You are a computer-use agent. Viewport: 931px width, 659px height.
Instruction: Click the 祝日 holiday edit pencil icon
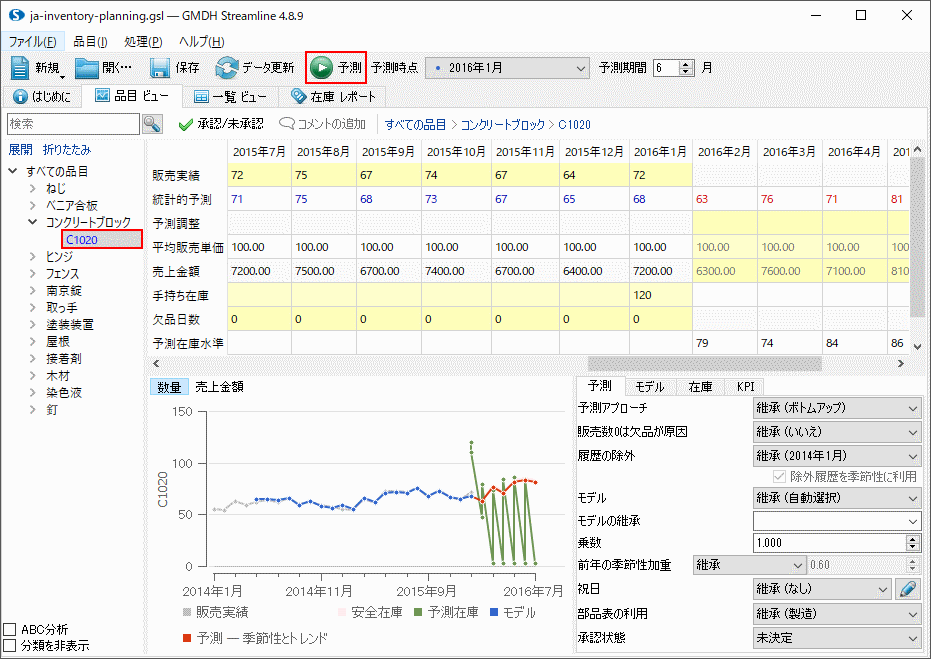point(907,590)
